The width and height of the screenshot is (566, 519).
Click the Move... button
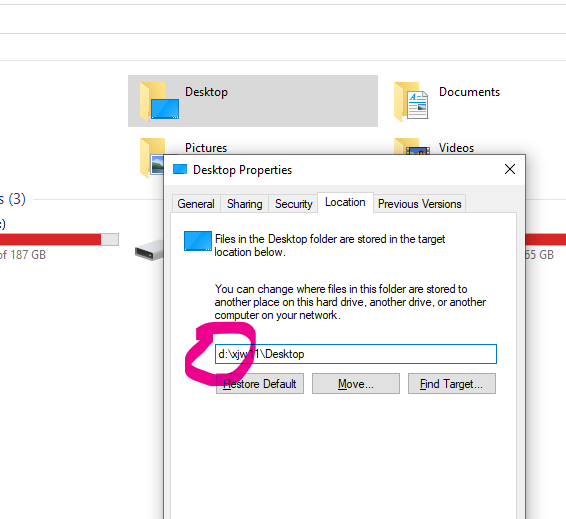pyautogui.click(x=356, y=384)
